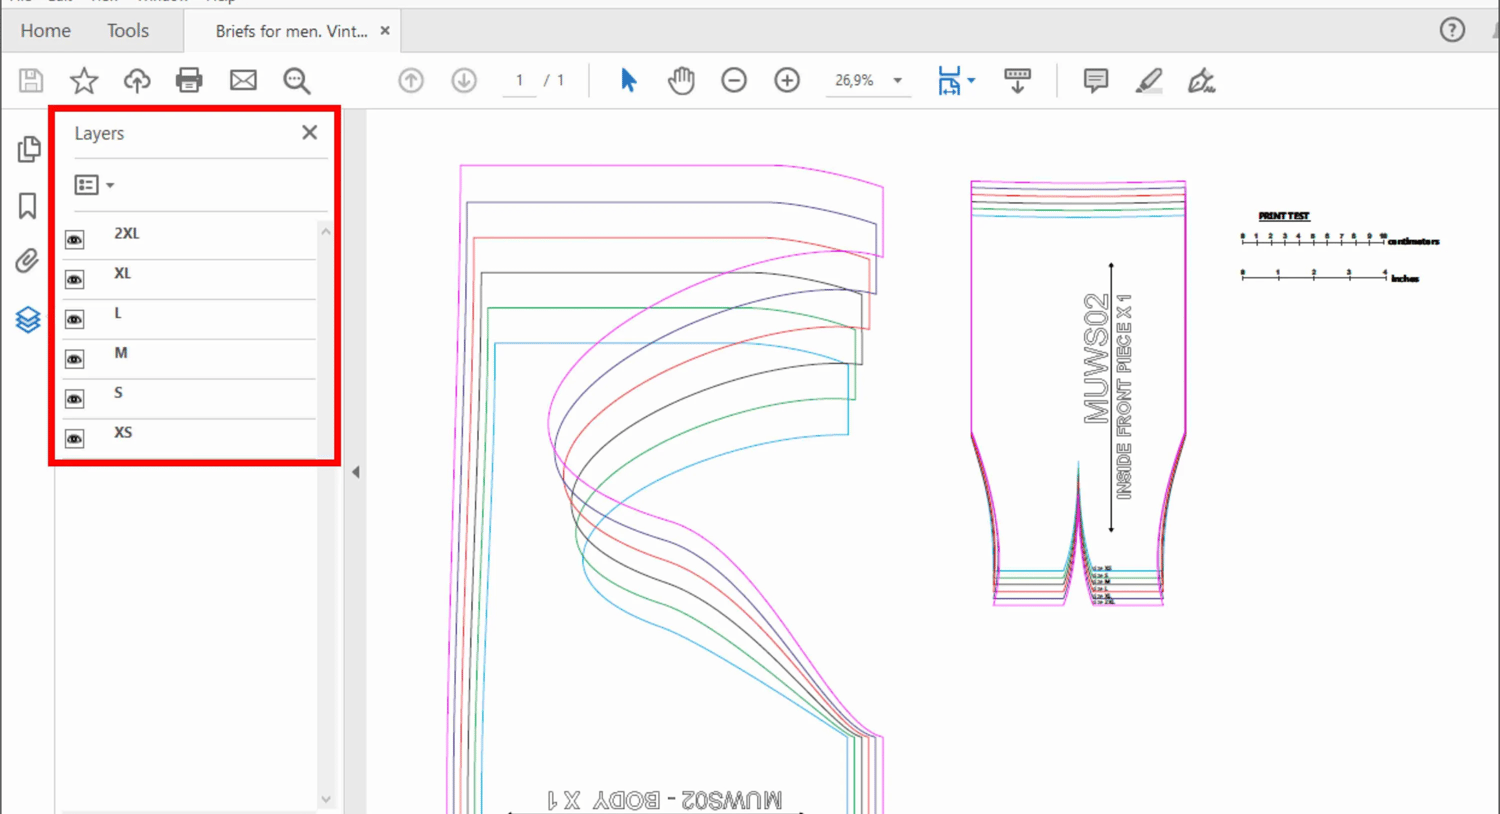Open the fit page options dropdown
The width and height of the screenshot is (1500, 814).
click(x=971, y=80)
